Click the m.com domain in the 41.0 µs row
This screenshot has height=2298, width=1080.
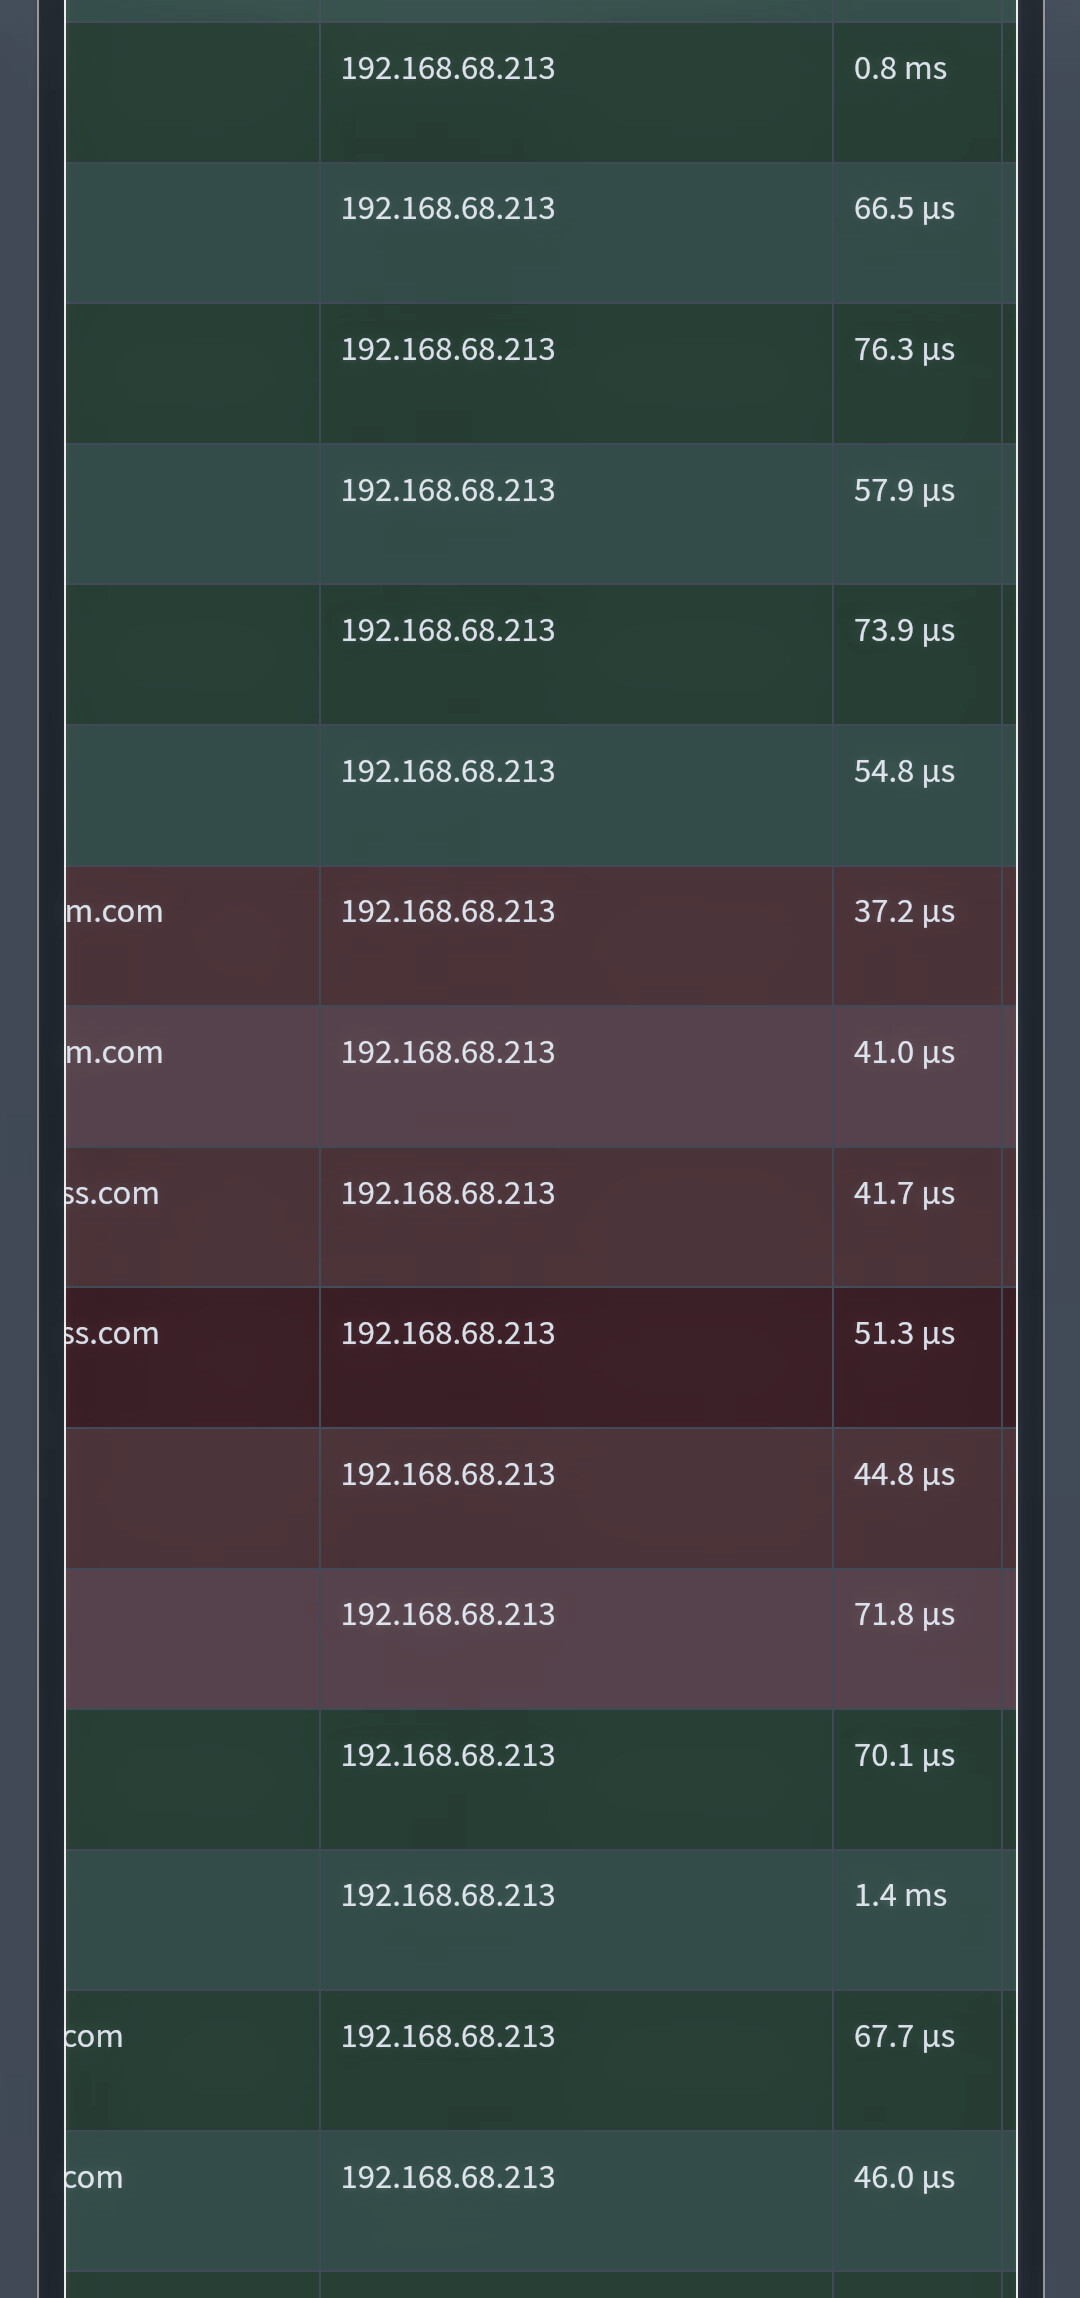point(115,1052)
